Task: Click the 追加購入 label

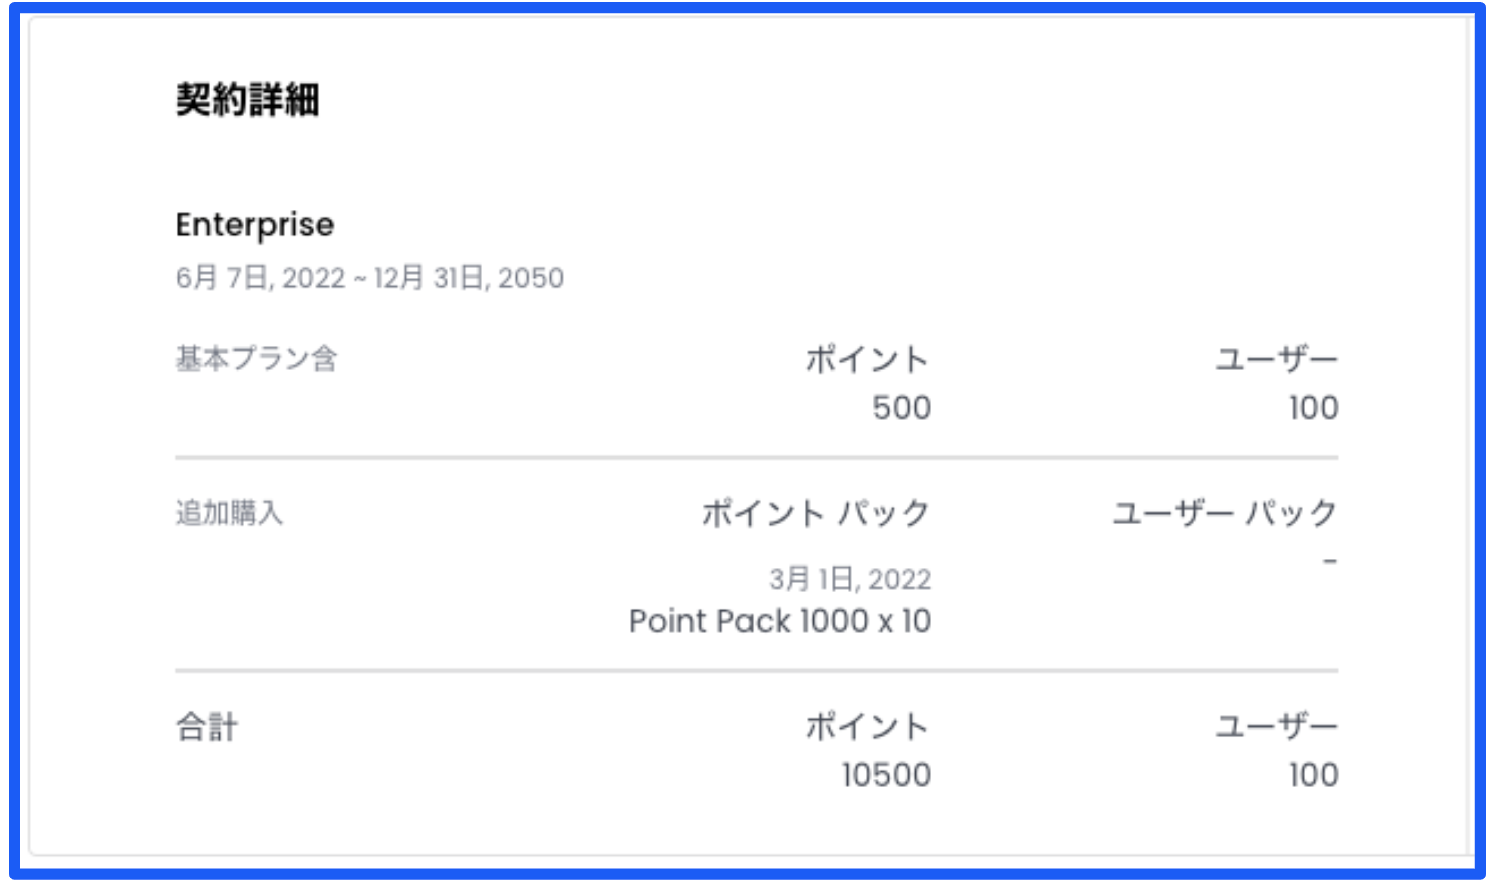Action: pyautogui.click(x=230, y=513)
